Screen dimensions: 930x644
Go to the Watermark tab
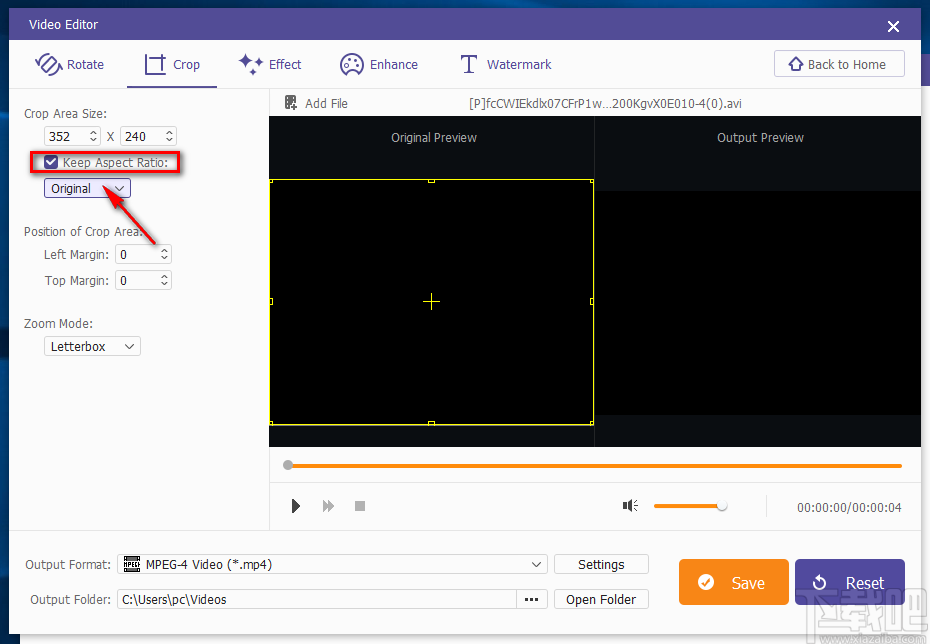506,64
